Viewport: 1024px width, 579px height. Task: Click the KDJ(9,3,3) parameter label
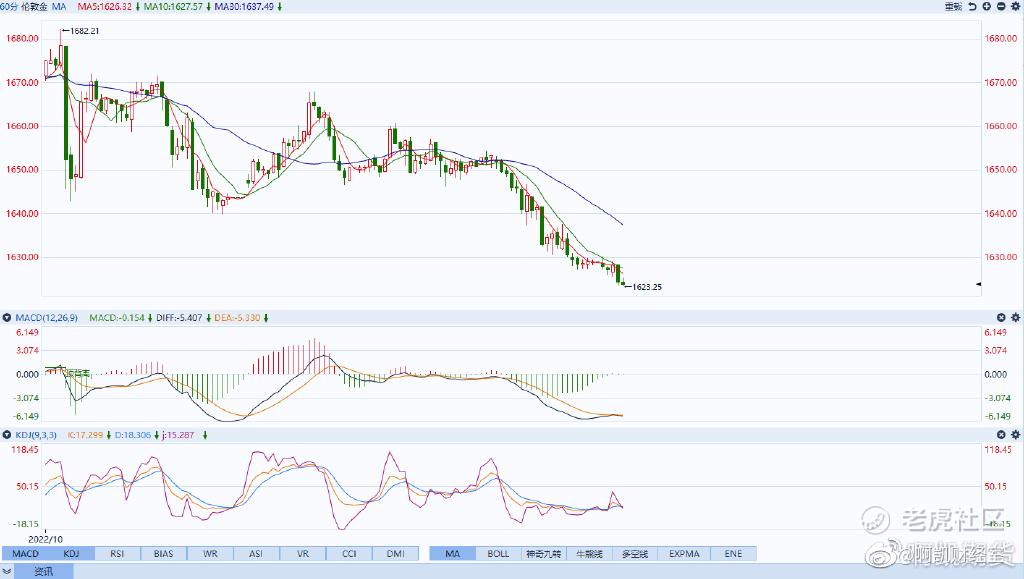click(36, 435)
